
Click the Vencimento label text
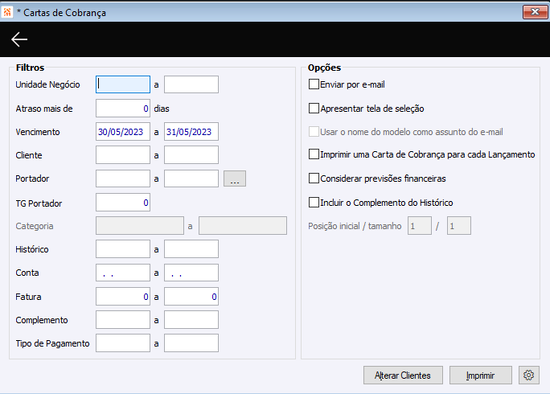pyautogui.click(x=38, y=132)
